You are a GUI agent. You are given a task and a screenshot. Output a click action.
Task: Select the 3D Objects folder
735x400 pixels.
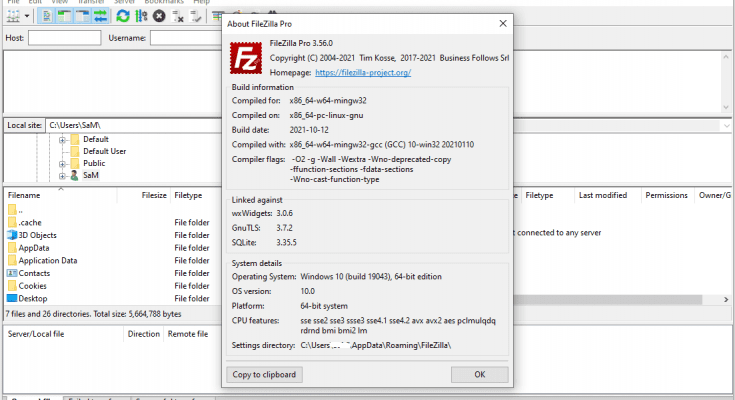pos(112,235)
